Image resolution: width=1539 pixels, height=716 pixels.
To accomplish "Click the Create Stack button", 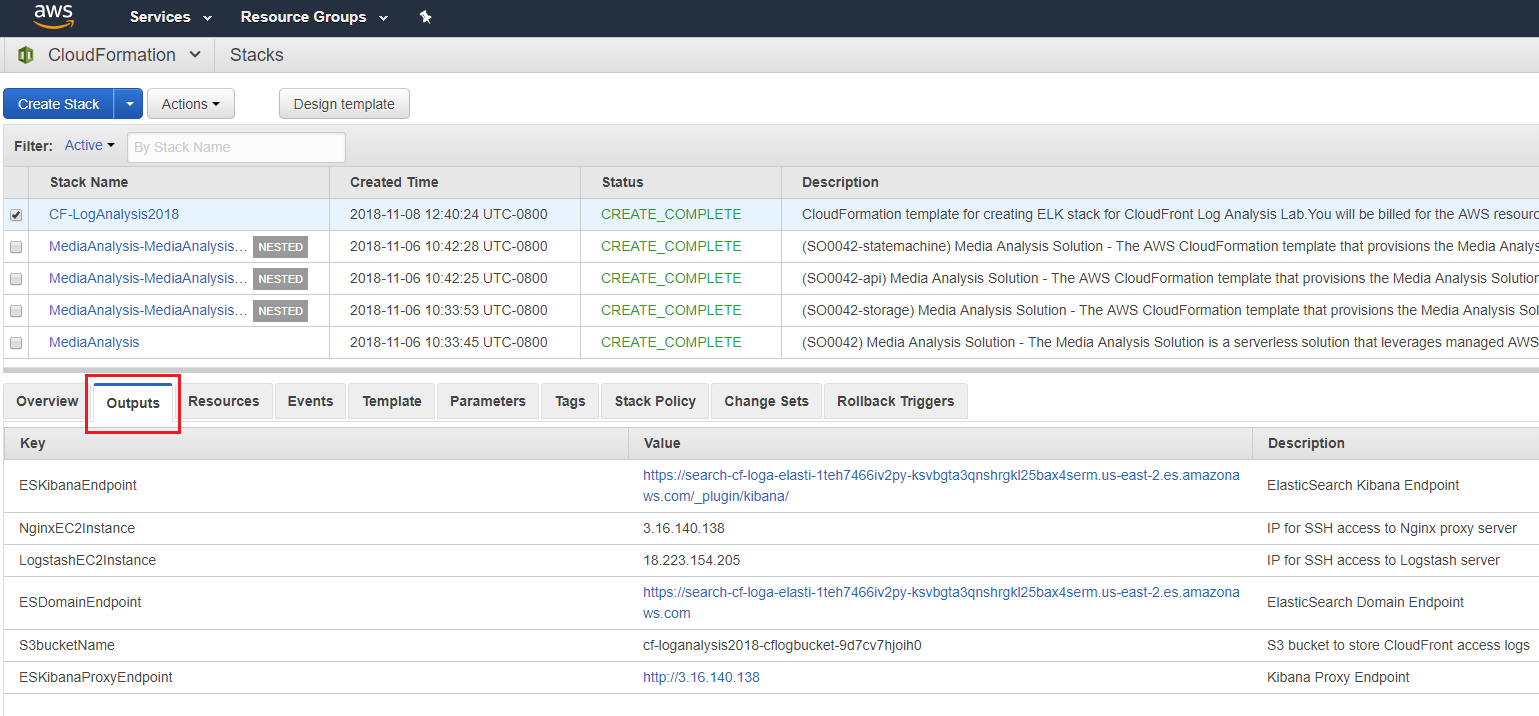I will point(59,104).
